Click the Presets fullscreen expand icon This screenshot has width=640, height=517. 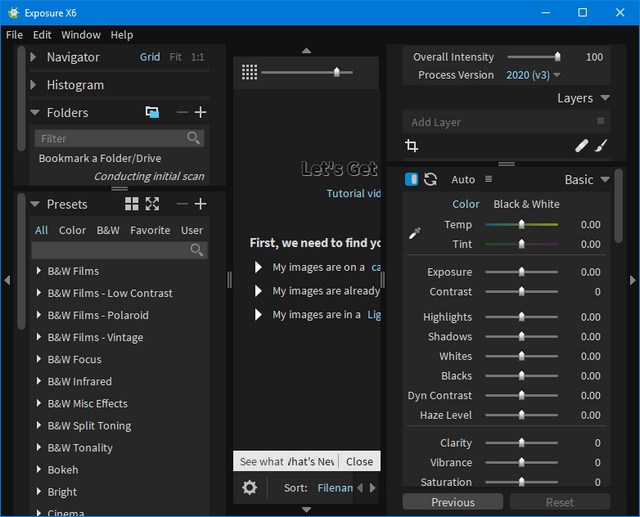152,204
